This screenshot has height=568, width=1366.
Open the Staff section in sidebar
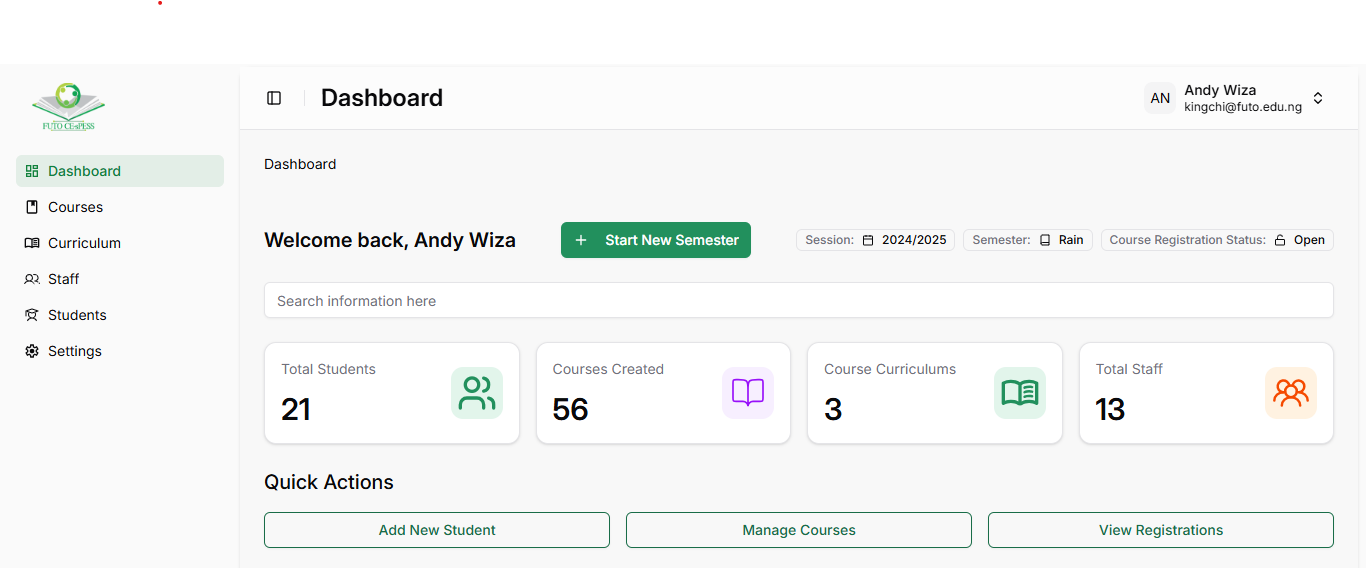point(63,279)
